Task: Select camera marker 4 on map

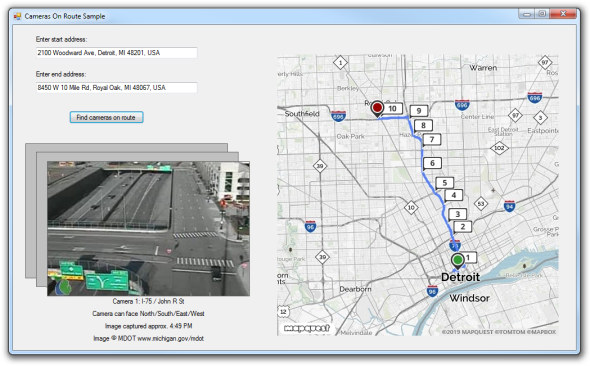Action: pos(453,195)
